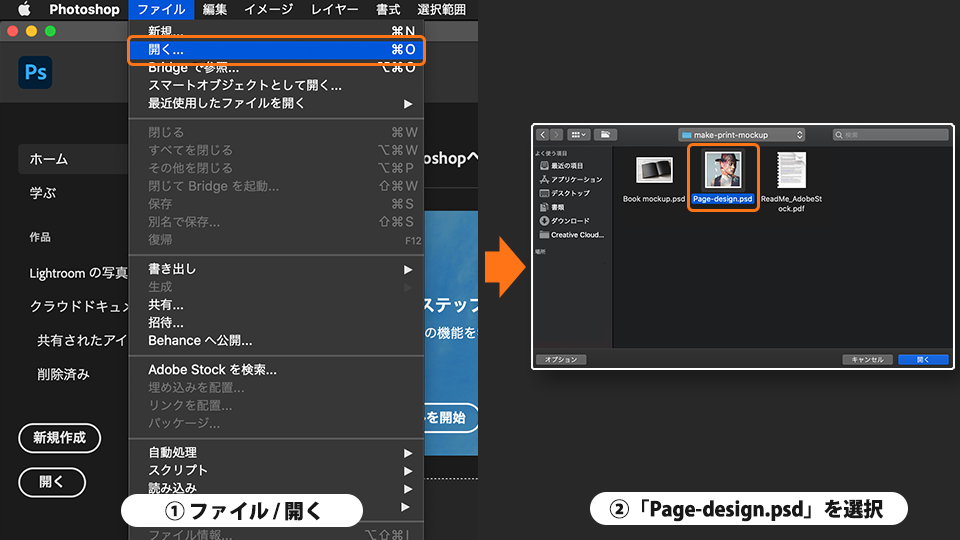Choose 開く... from the File menu
960x540 pixels.
(277, 50)
